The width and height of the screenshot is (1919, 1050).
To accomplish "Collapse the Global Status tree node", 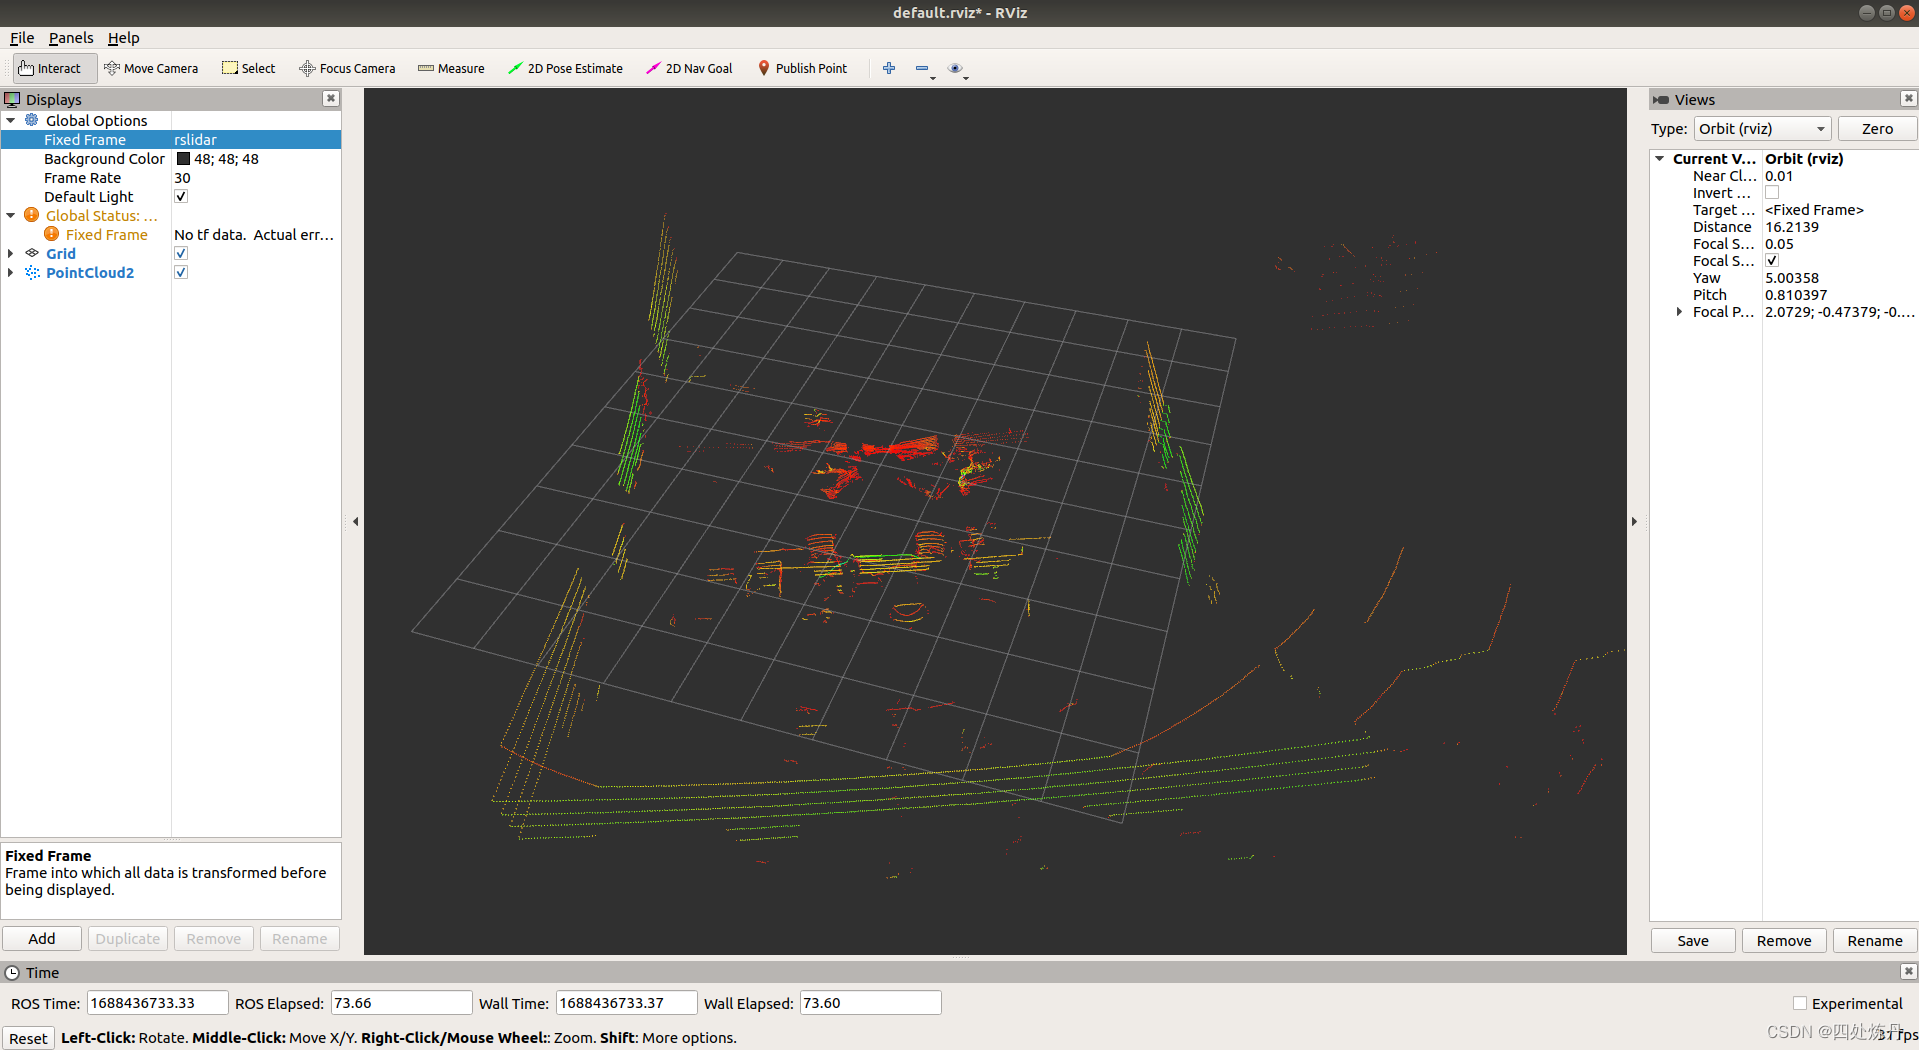I will click(x=11, y=215).
